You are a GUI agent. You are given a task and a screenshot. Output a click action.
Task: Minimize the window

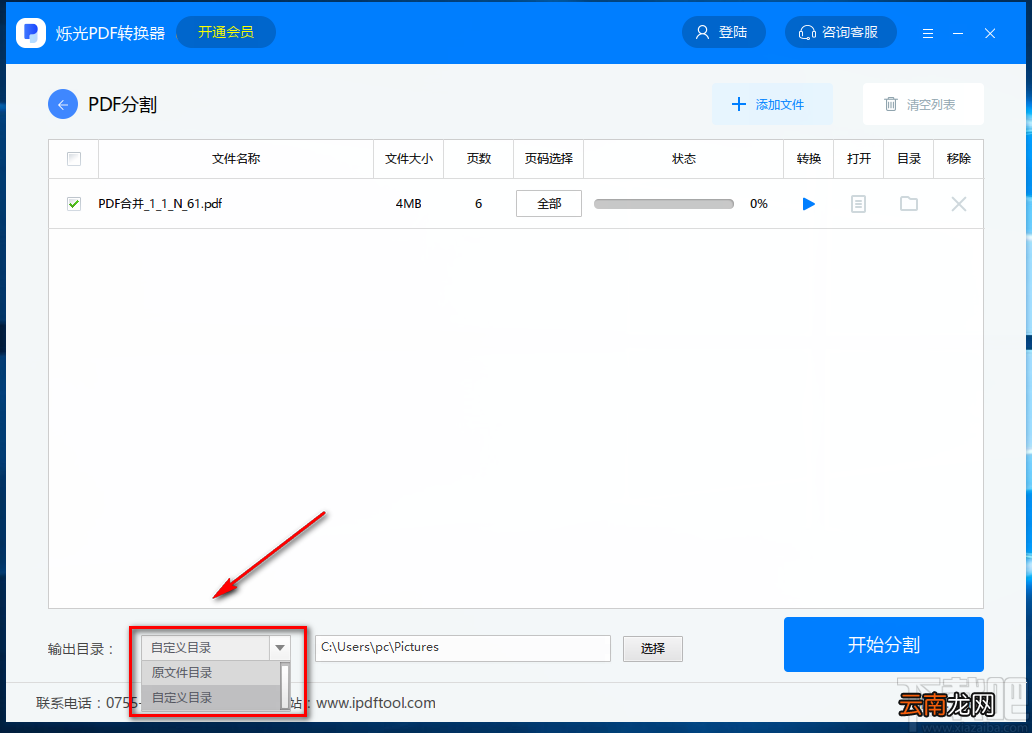click(x=958, y=33)
